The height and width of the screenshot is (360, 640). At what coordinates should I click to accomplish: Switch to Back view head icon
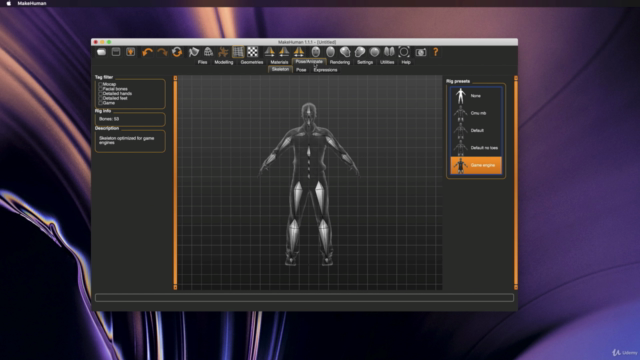330,52
